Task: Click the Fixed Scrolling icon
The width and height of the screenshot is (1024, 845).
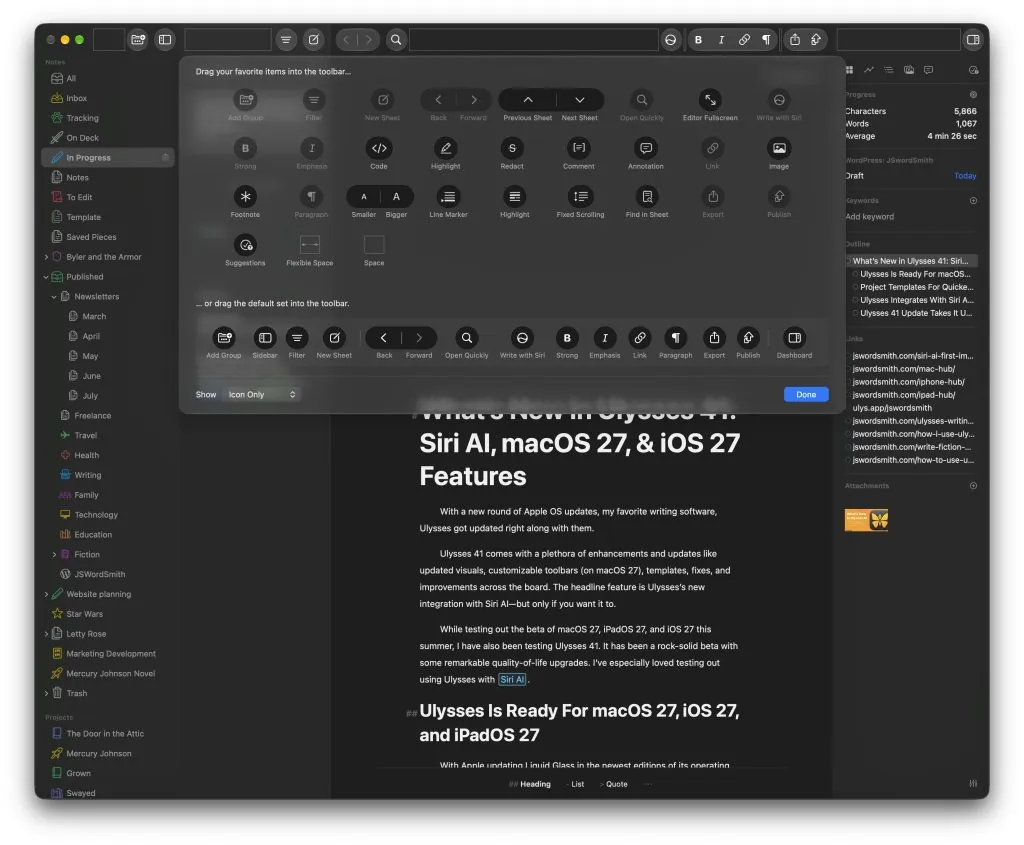Action: pos(581,197)
